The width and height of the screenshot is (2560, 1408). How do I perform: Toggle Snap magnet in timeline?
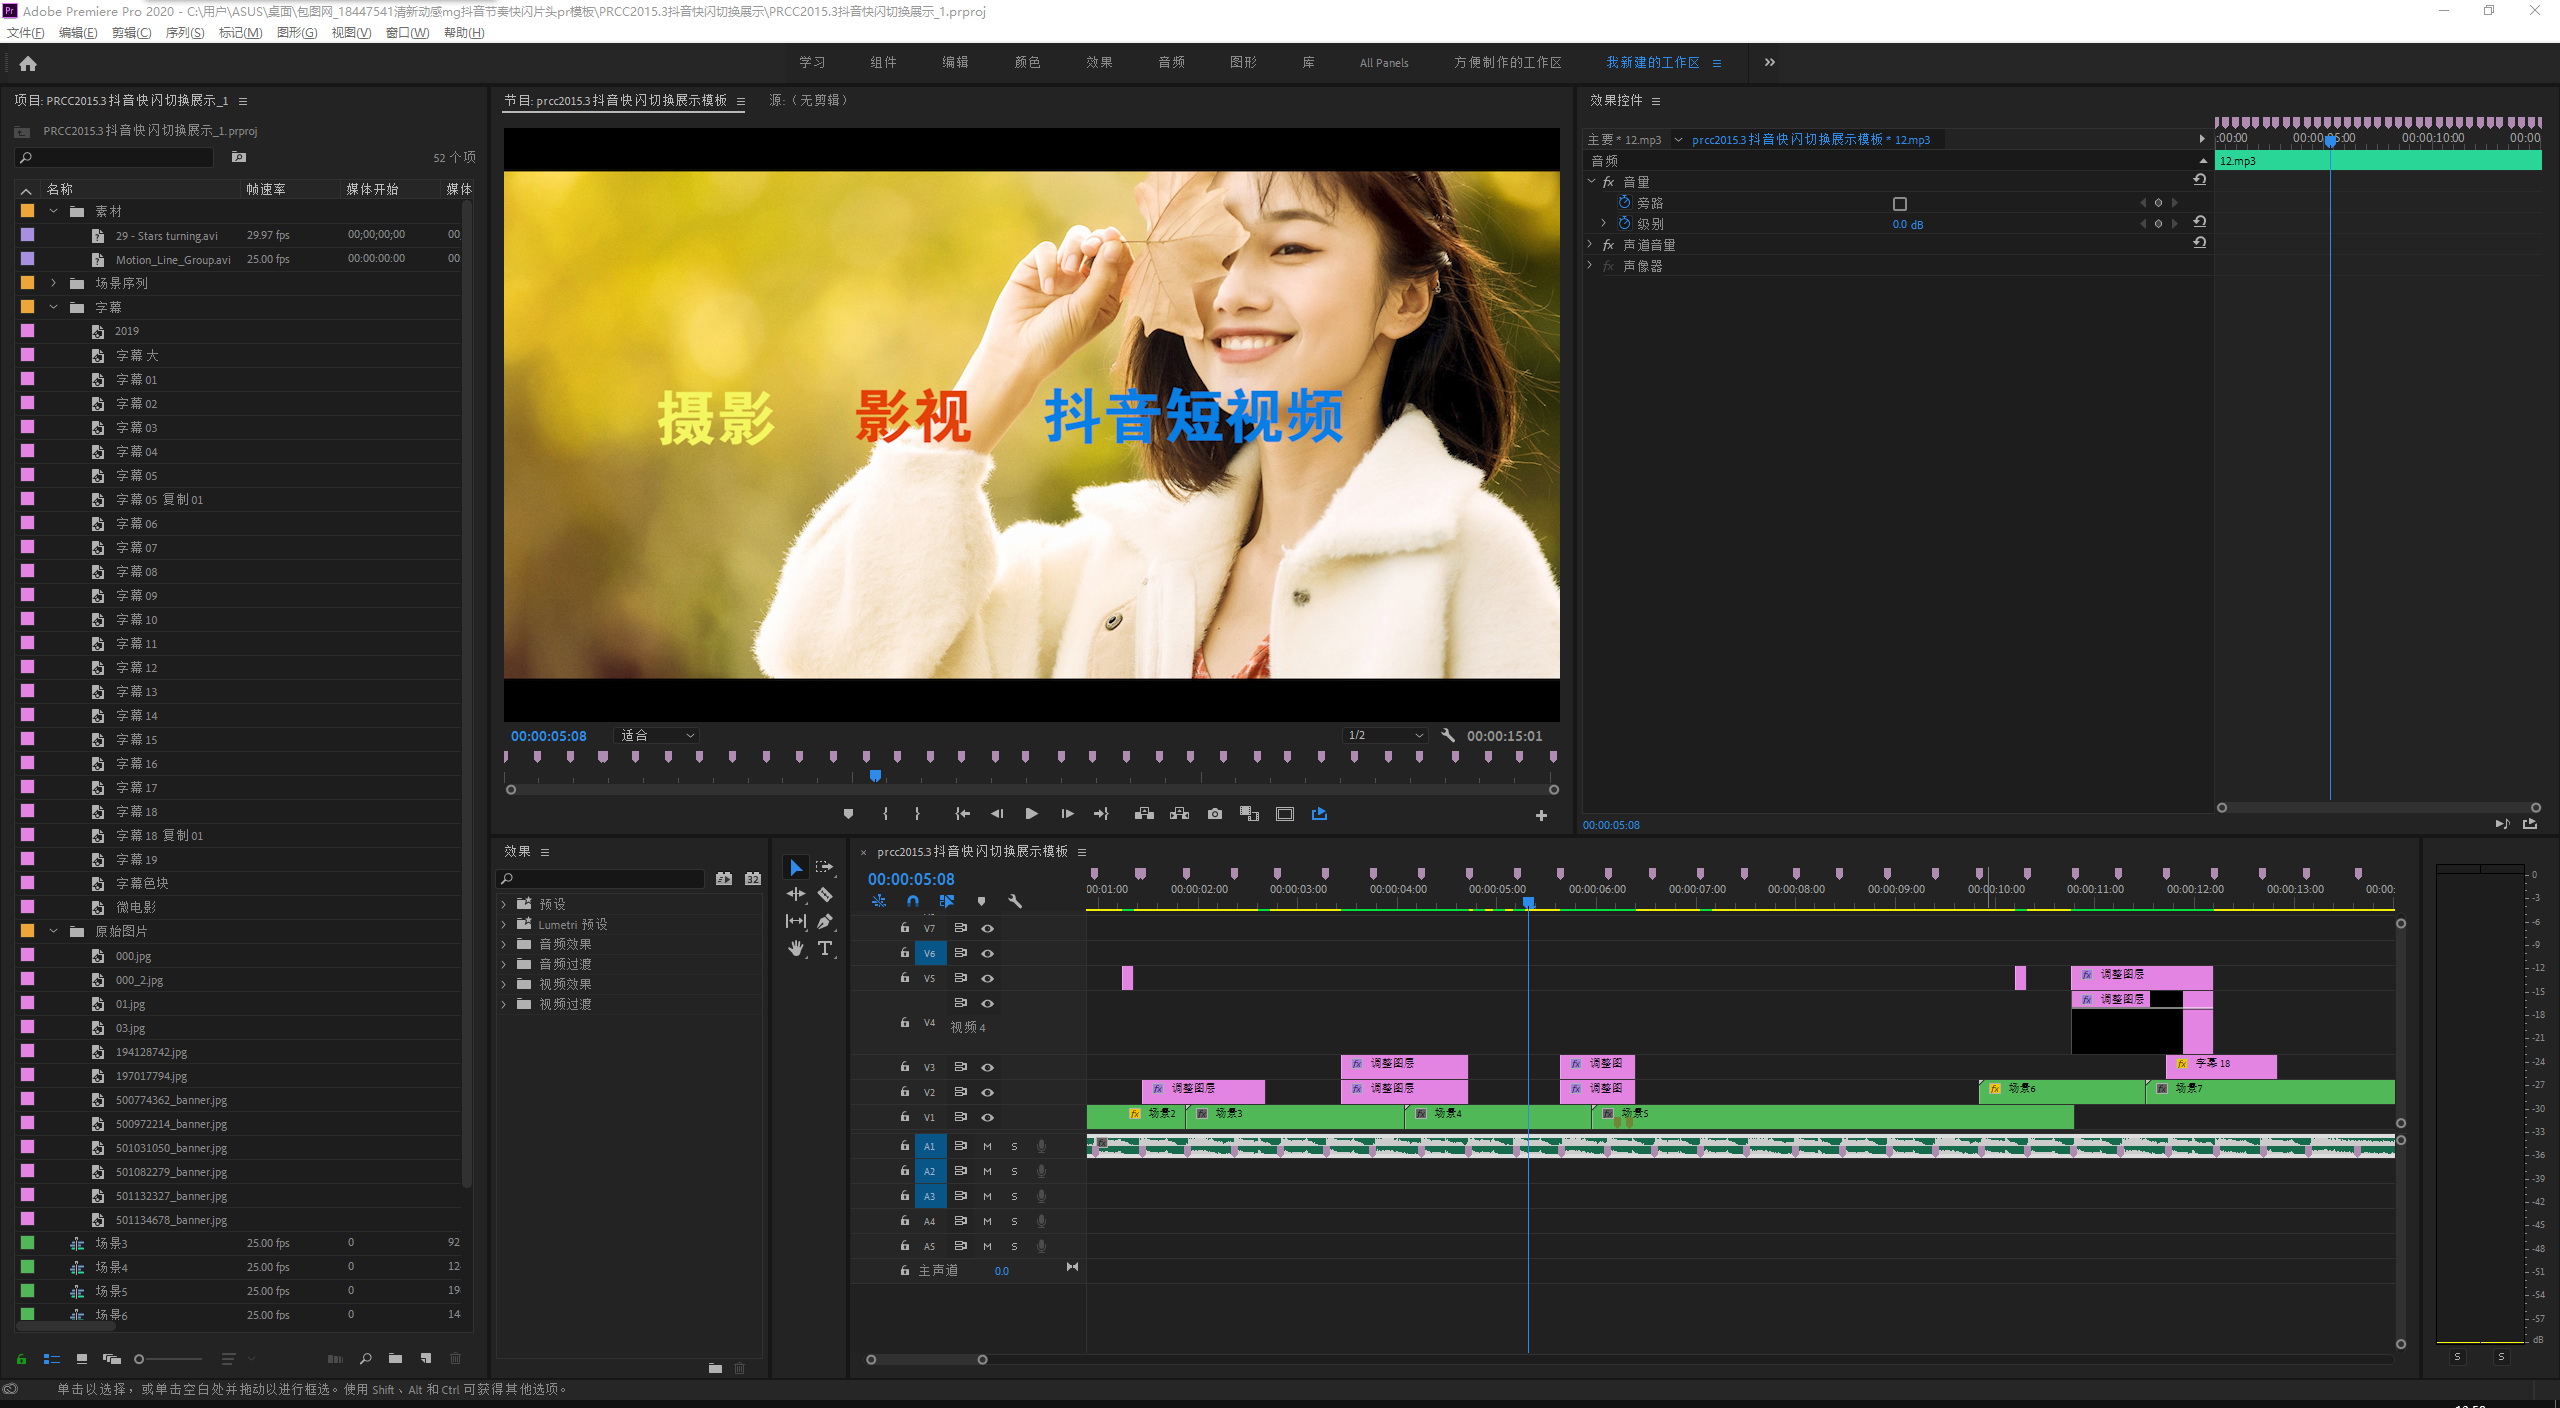point(913,901)
